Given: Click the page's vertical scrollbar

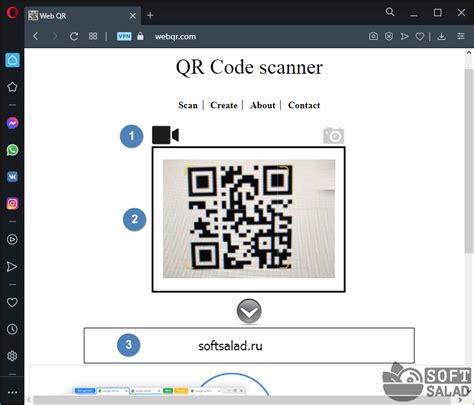Looking at the screenshot, I should [469, 161].
